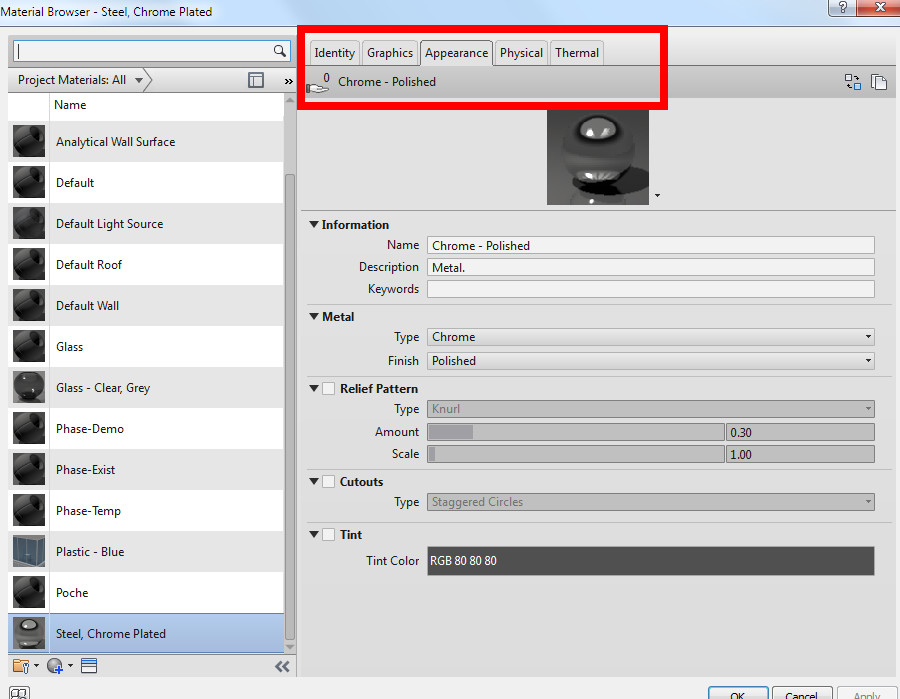The image size is (900, 699).
Task: Open the Relief Pattern Type Knurl dropdown
Action: pos(651,409)
